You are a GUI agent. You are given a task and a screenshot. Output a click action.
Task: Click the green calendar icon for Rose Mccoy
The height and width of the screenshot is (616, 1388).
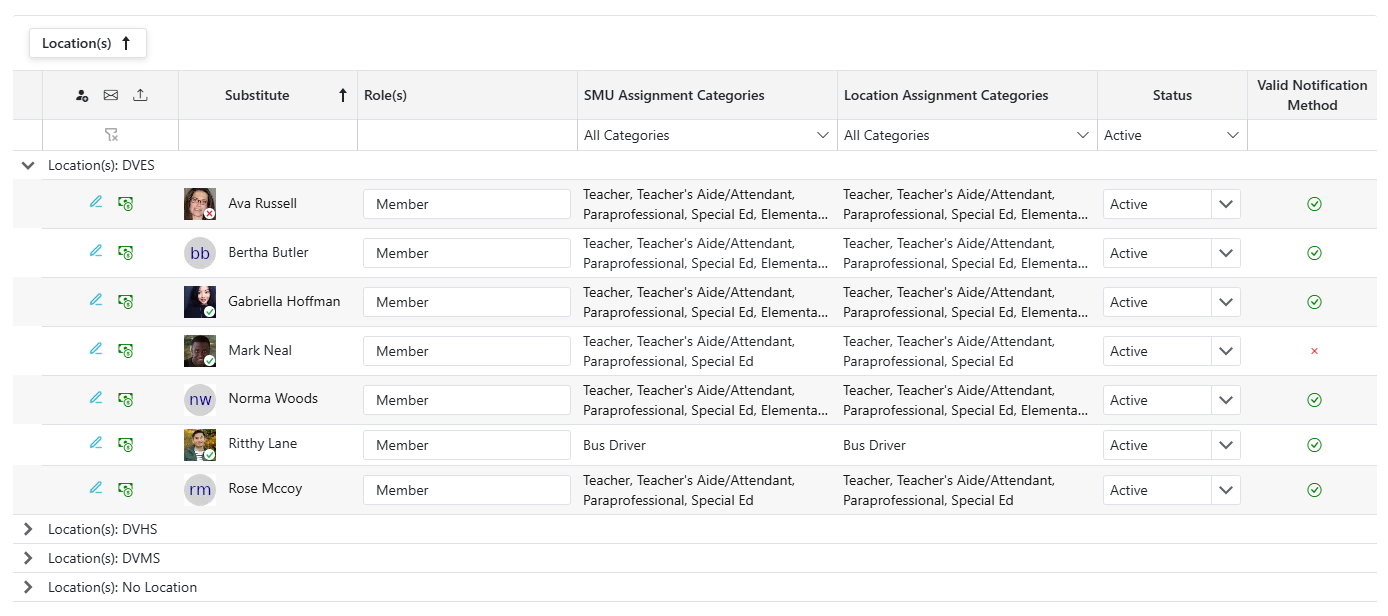pos(126,490)
